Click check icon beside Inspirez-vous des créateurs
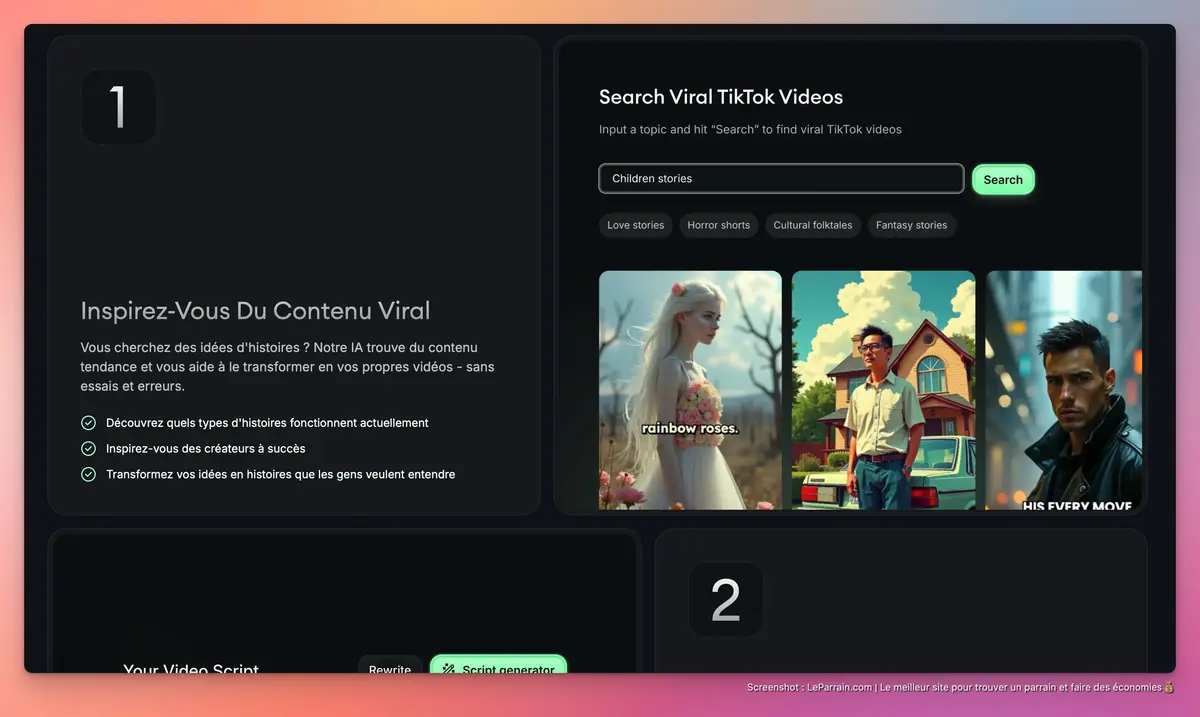Viewport: 1200px width, 717px height. [88, 449]
